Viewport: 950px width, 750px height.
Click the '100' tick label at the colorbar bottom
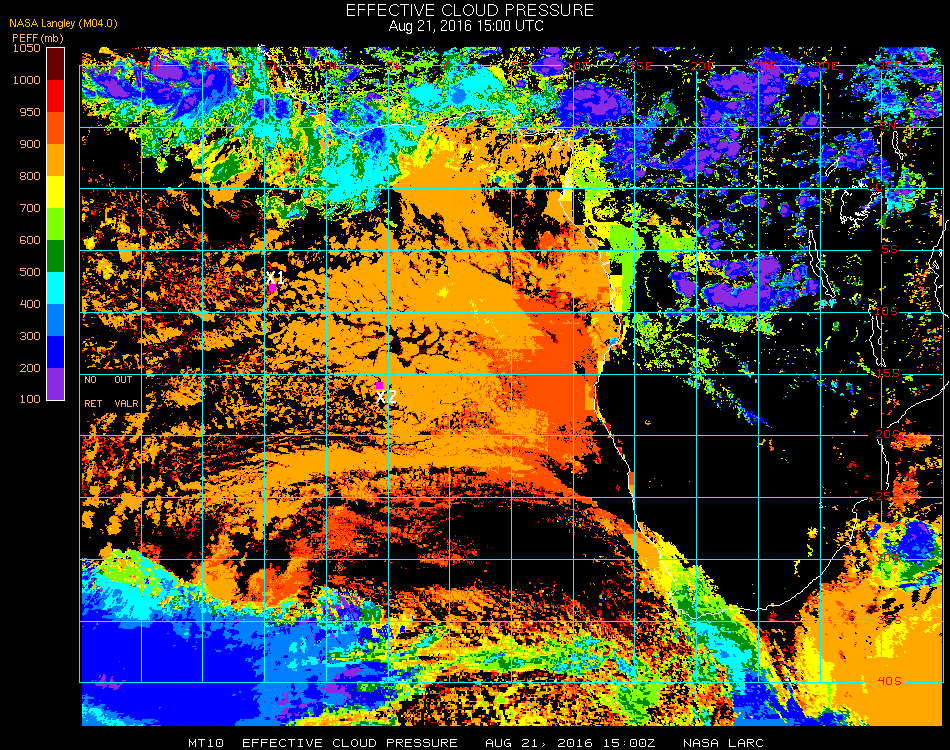coord(30,399)
